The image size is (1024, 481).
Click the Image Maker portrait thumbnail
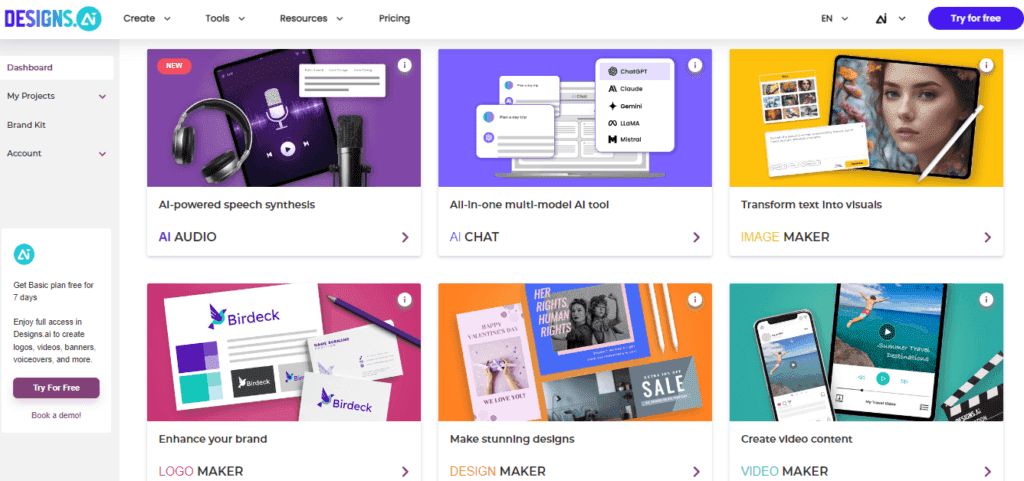click(x=866, y=117)
